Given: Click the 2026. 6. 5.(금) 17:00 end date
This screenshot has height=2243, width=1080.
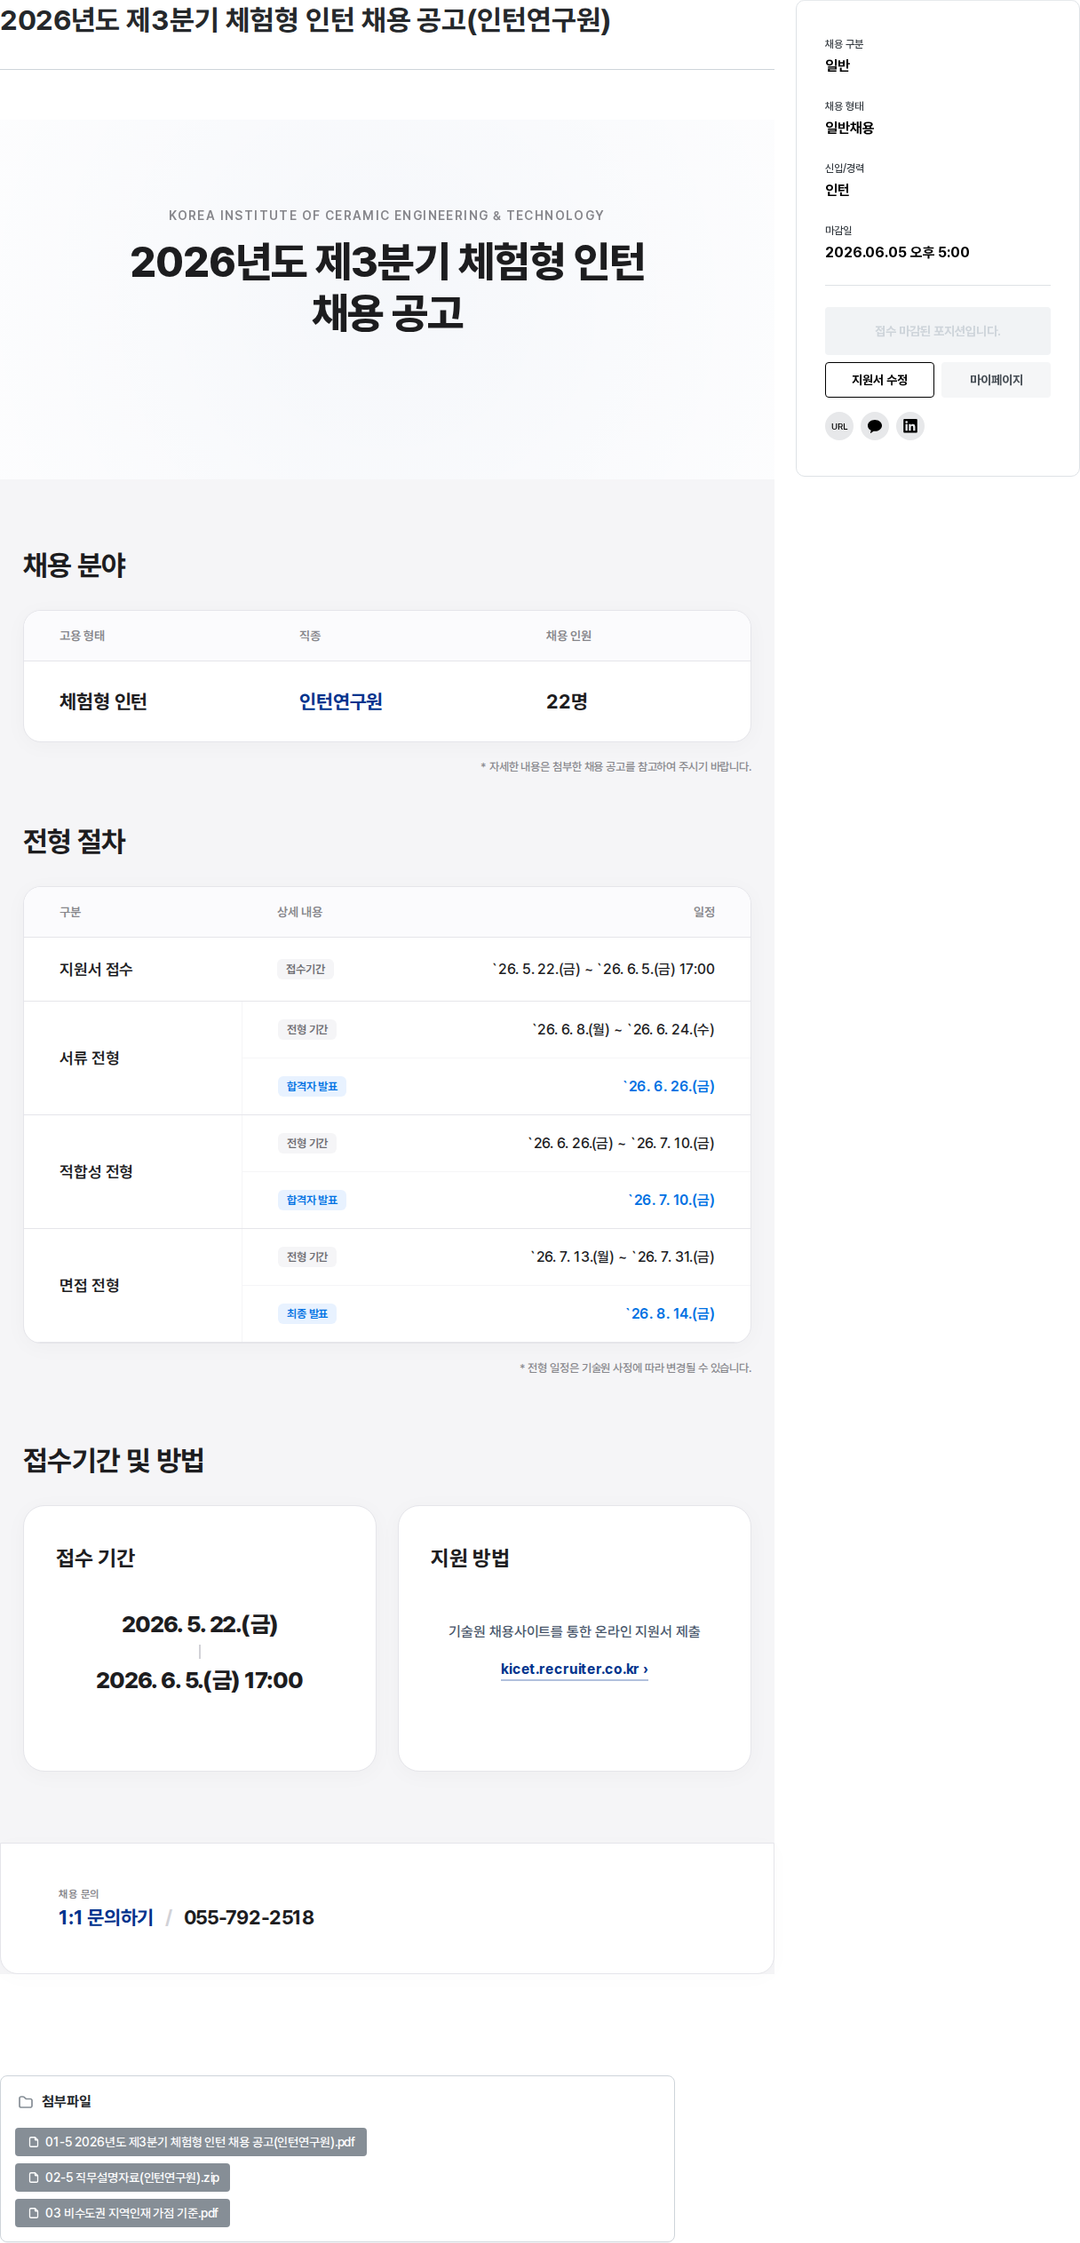Looking at the screenshot, I should pyautogui.click(x=199, y=1680).
